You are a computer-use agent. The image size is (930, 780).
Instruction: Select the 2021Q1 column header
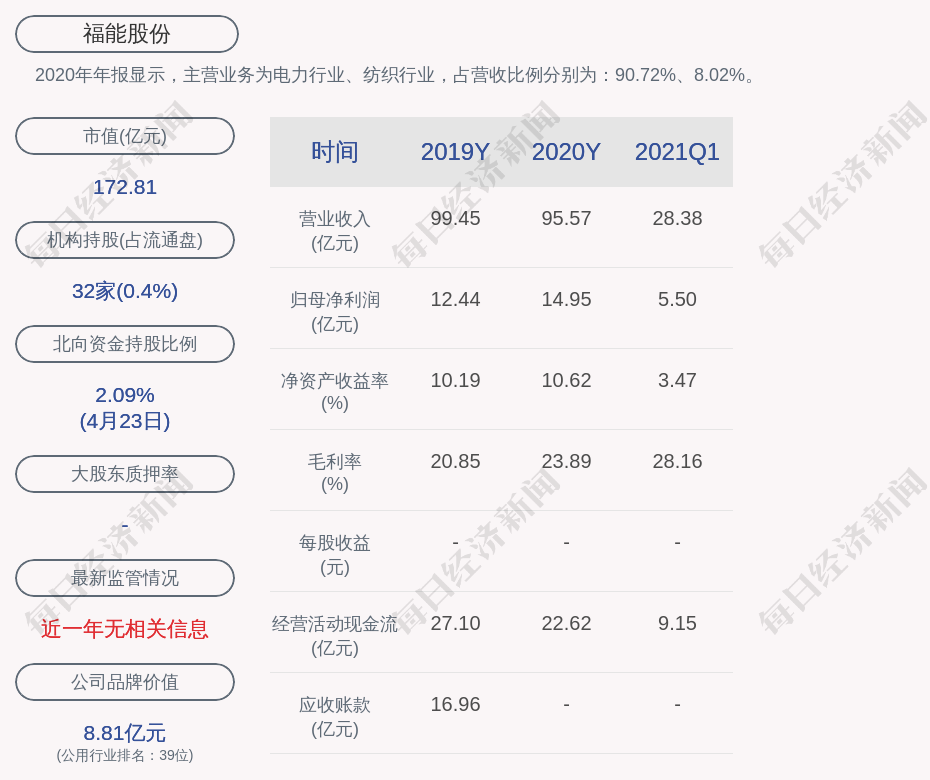(x=677, y=152)
